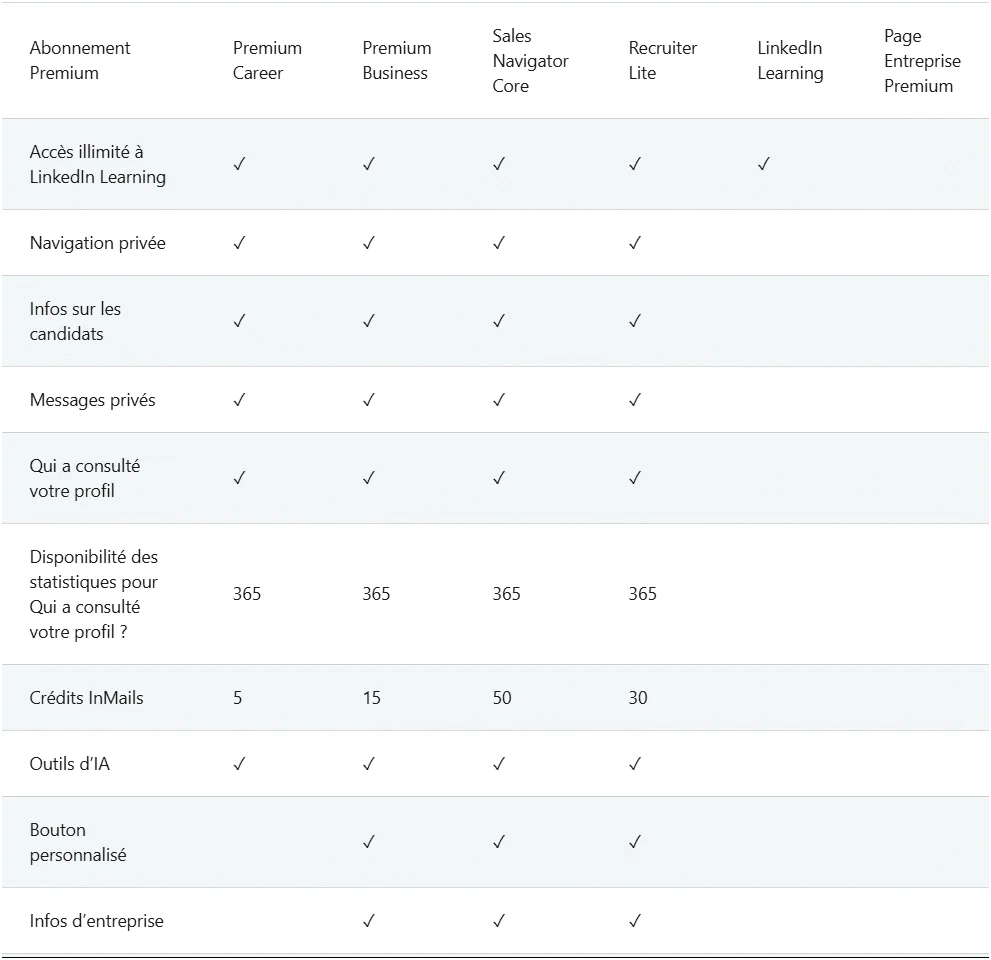The height and width of the screenshot is (960, 991).
Task: Click the Page Entreprise Premium column header
Action: [922, 61]
